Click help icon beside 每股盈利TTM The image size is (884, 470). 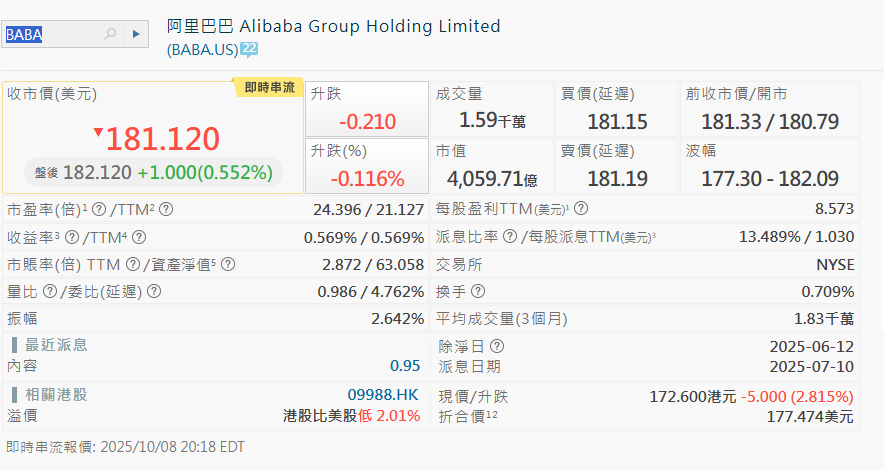click(580, 210)
